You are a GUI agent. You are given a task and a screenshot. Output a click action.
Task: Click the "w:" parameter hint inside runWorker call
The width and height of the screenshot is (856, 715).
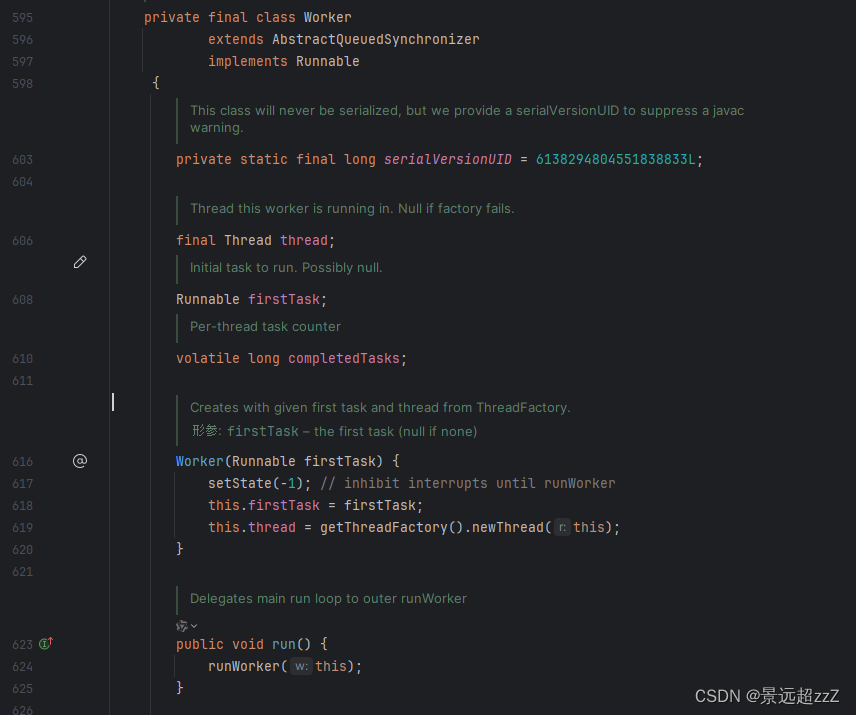coord(301,665)
